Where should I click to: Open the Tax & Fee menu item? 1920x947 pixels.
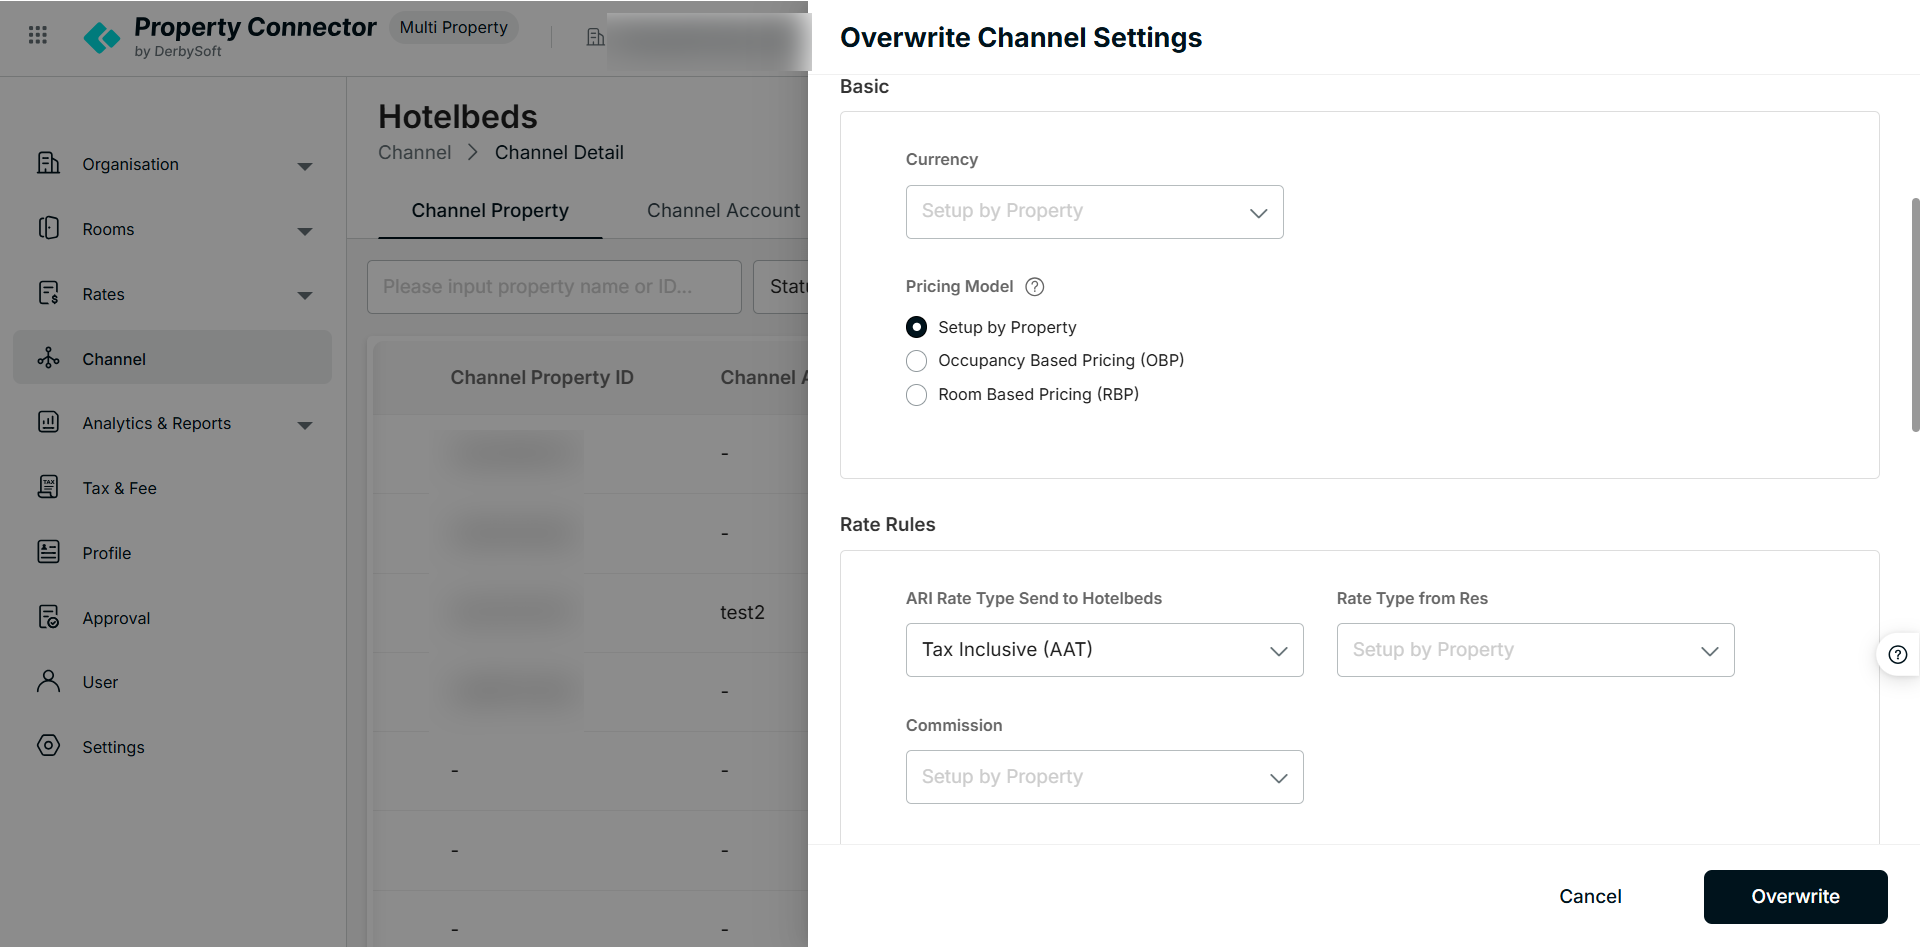(172, 488)
